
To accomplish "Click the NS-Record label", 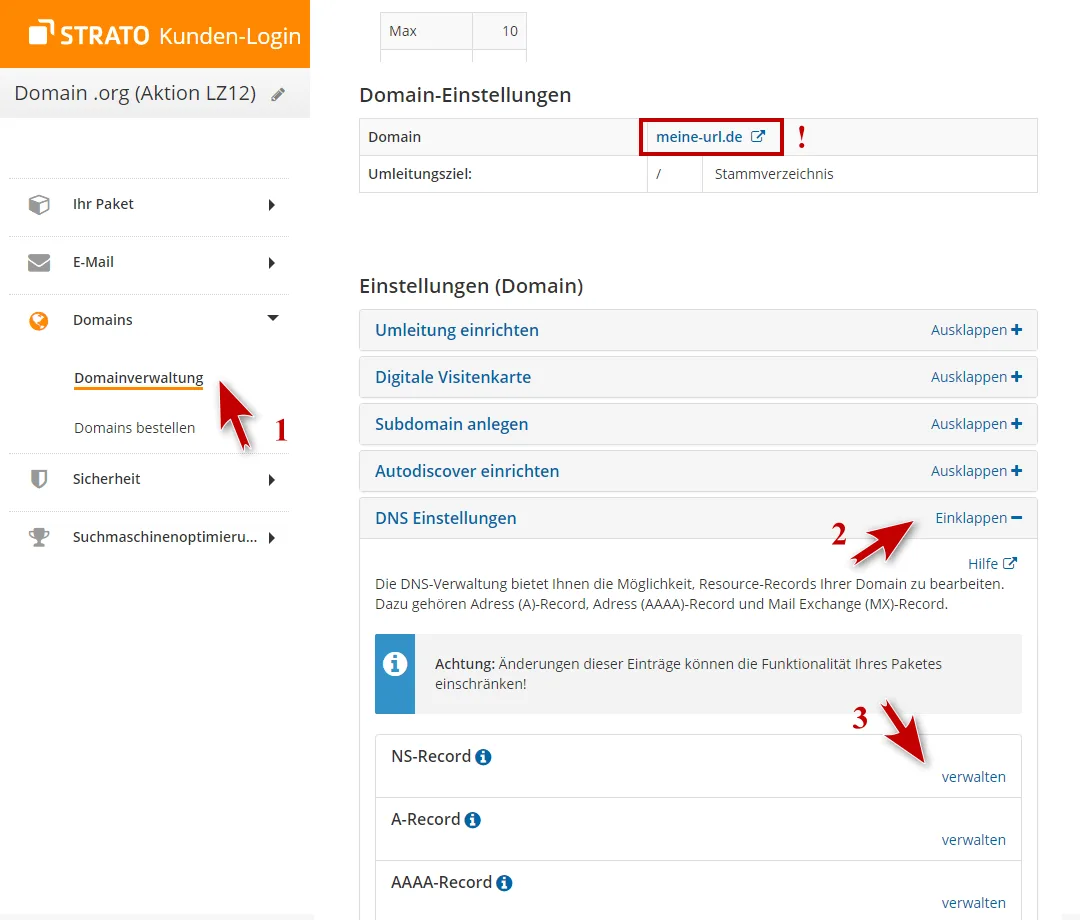I will coord(430,756).
